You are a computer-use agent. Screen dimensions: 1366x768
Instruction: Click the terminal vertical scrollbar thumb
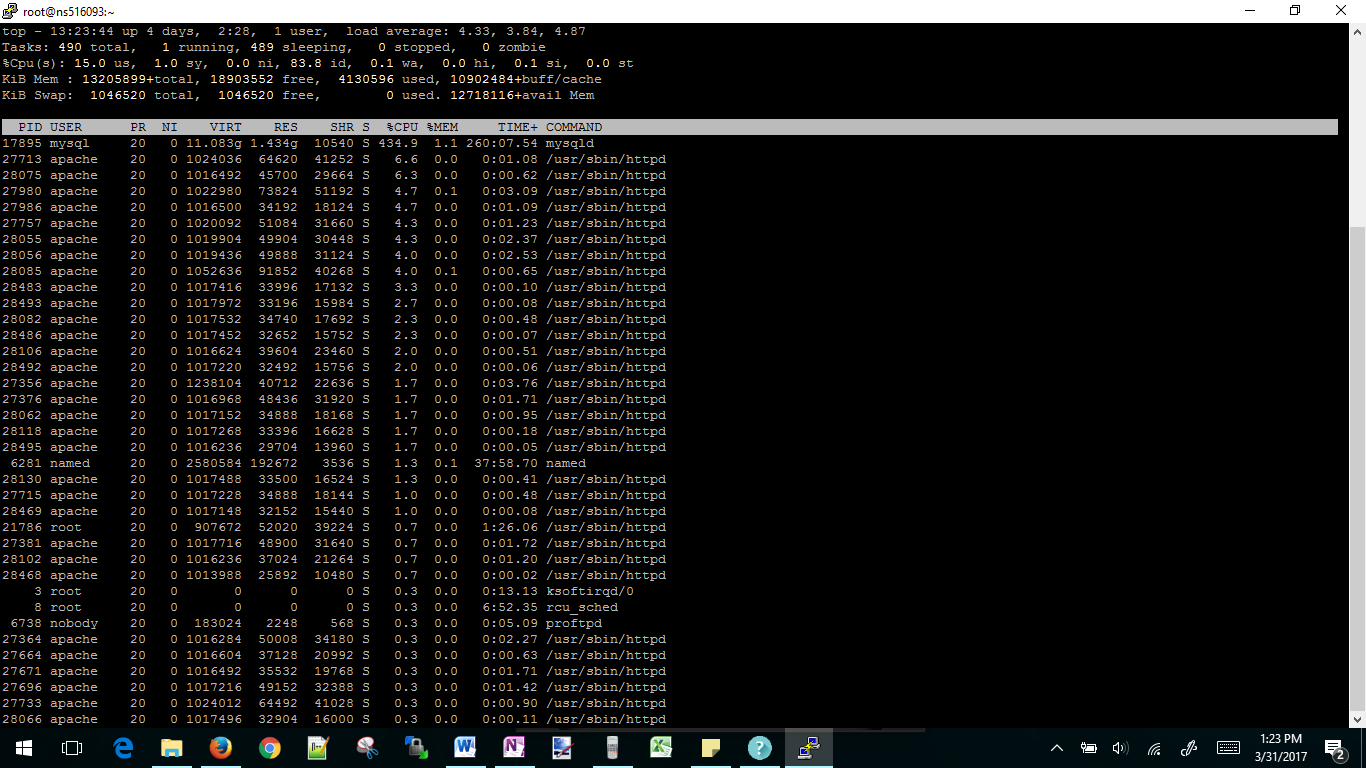1358,468
